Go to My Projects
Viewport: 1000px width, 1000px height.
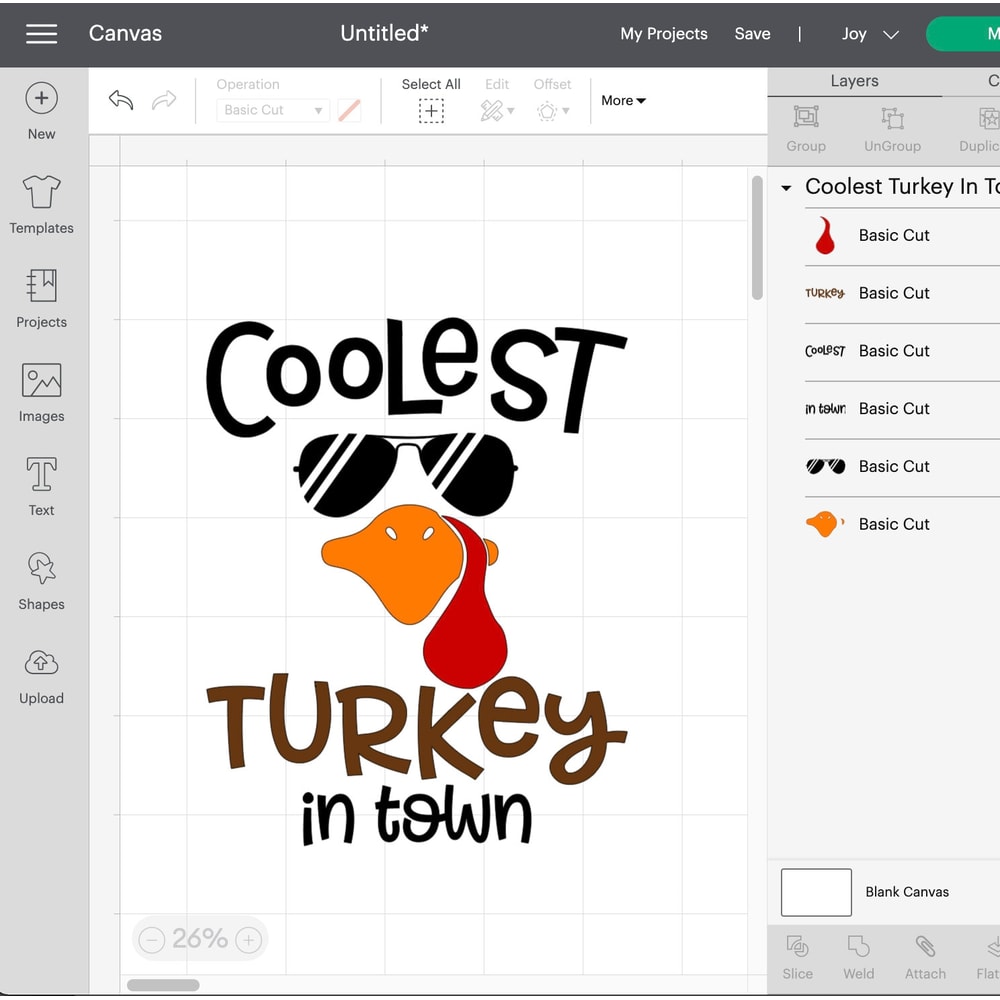(x=663, y=33)
